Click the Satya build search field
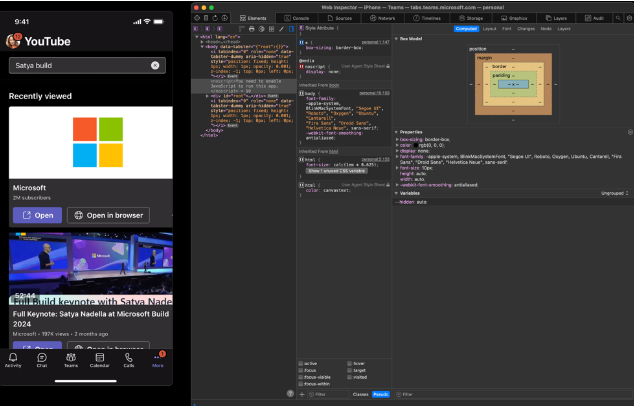Viewport: 634px width, 406px height. (x=80, y=65)
